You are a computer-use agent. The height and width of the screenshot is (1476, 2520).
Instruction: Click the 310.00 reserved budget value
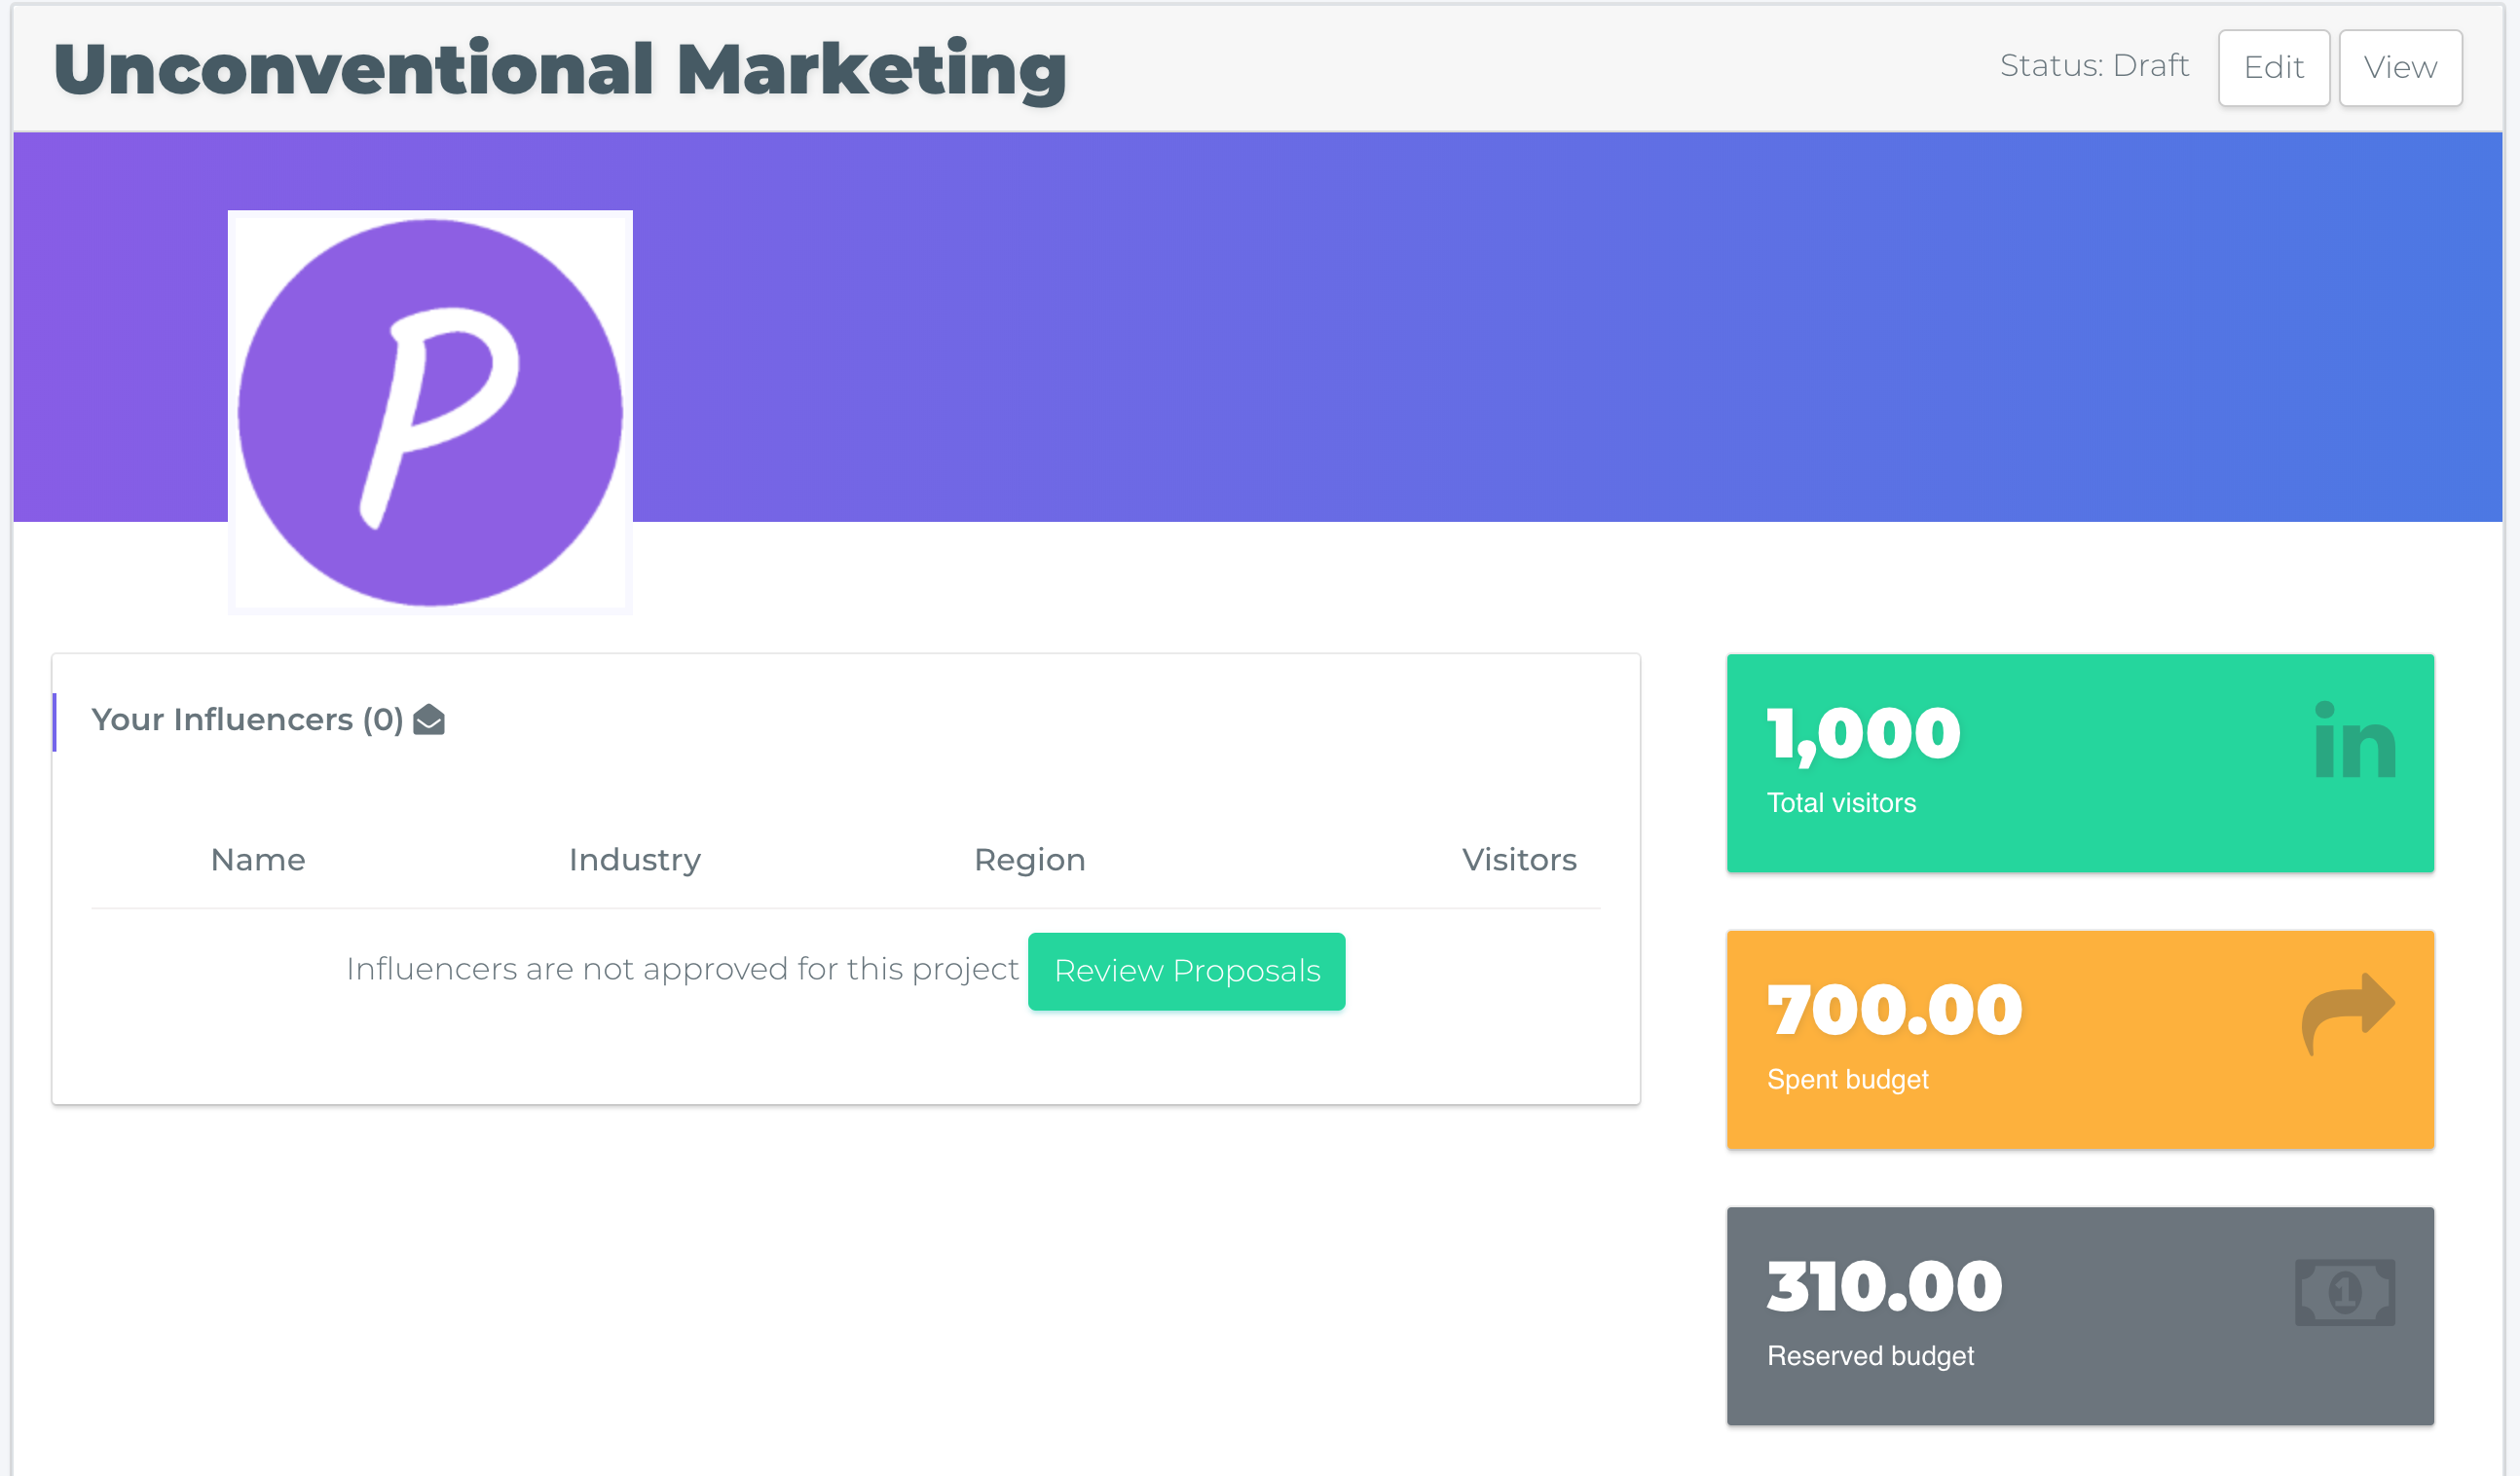click(1884, 1286)
